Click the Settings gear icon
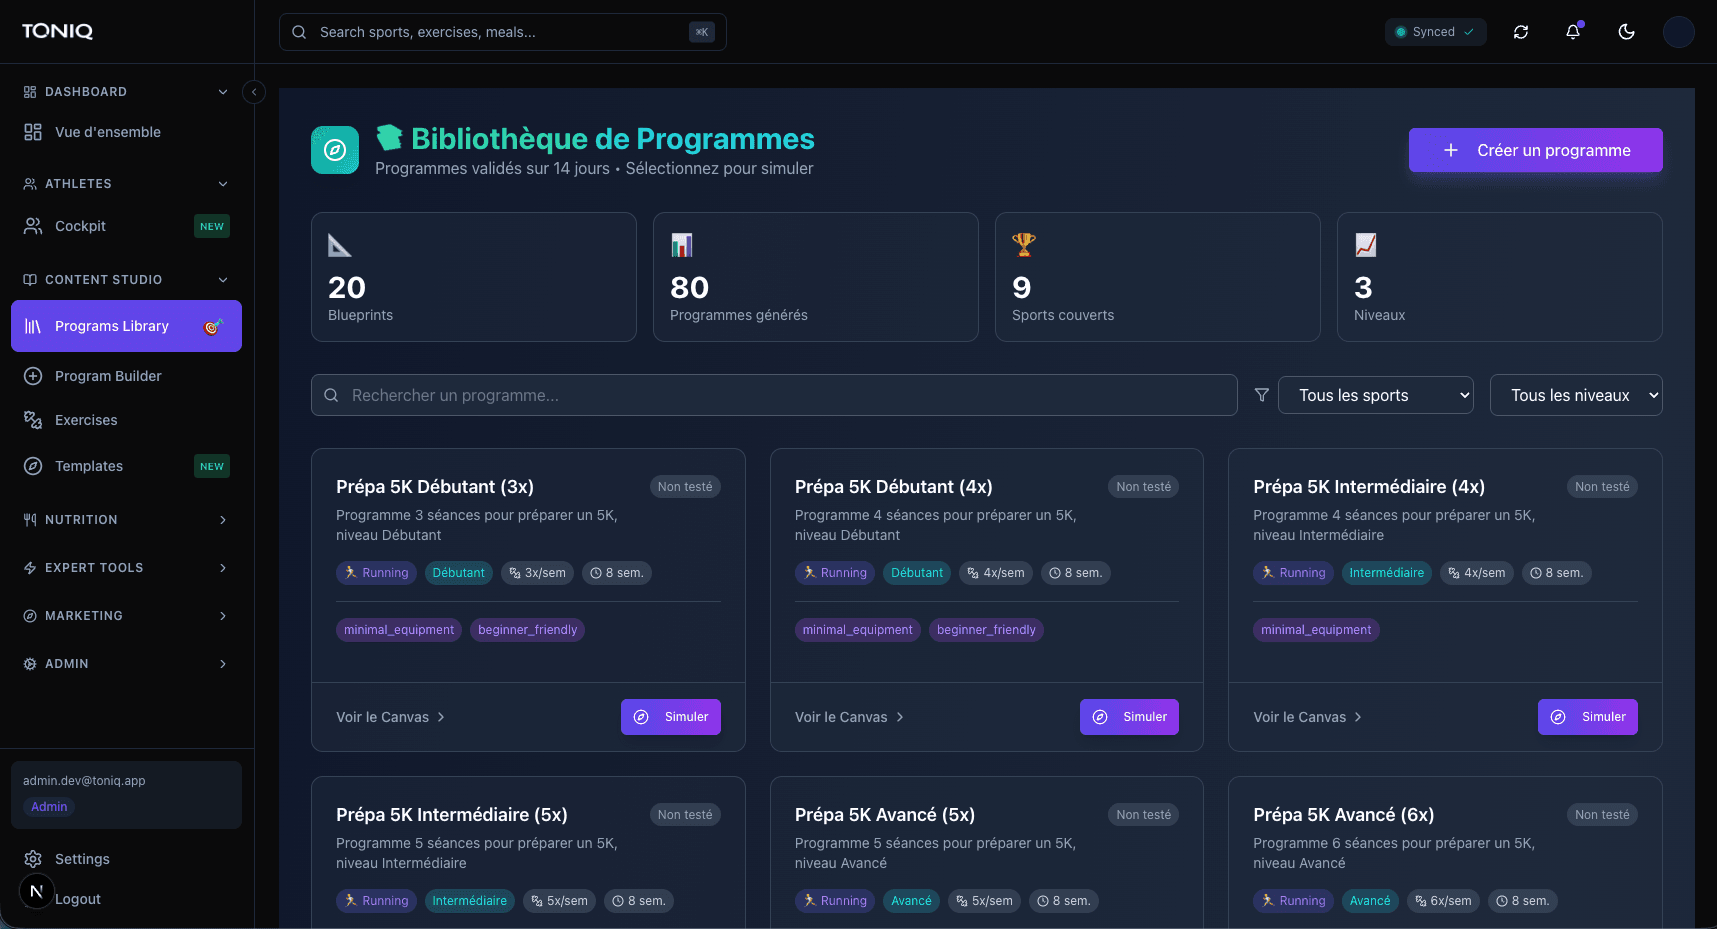Image resolution: width=1717 pixels, height=929 pixels. [x=33, y=859]
